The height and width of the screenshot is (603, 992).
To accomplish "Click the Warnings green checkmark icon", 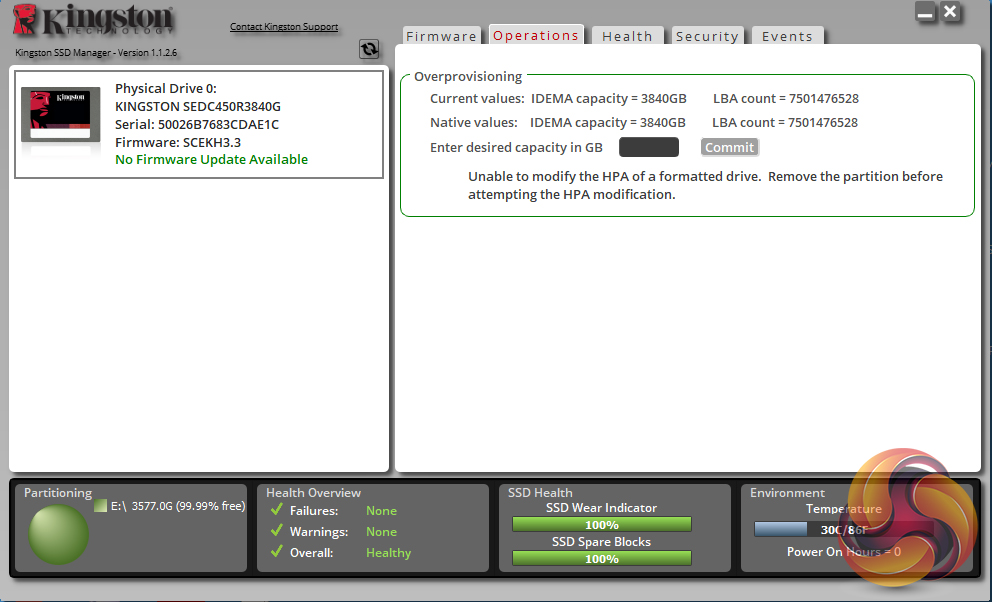I will (x=276, y=530).
